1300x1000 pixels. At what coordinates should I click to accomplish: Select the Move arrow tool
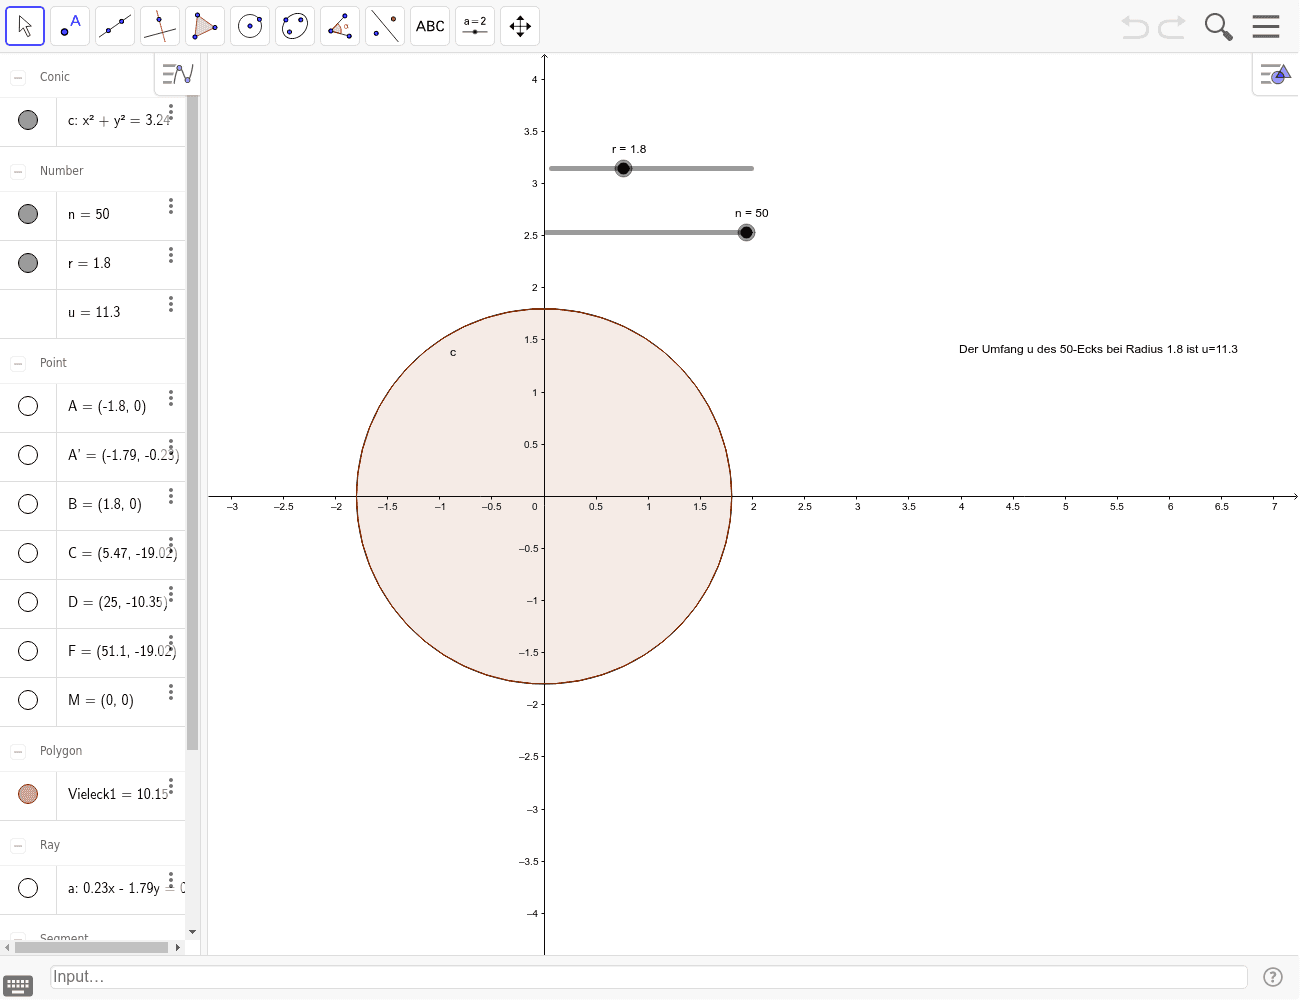25,26
